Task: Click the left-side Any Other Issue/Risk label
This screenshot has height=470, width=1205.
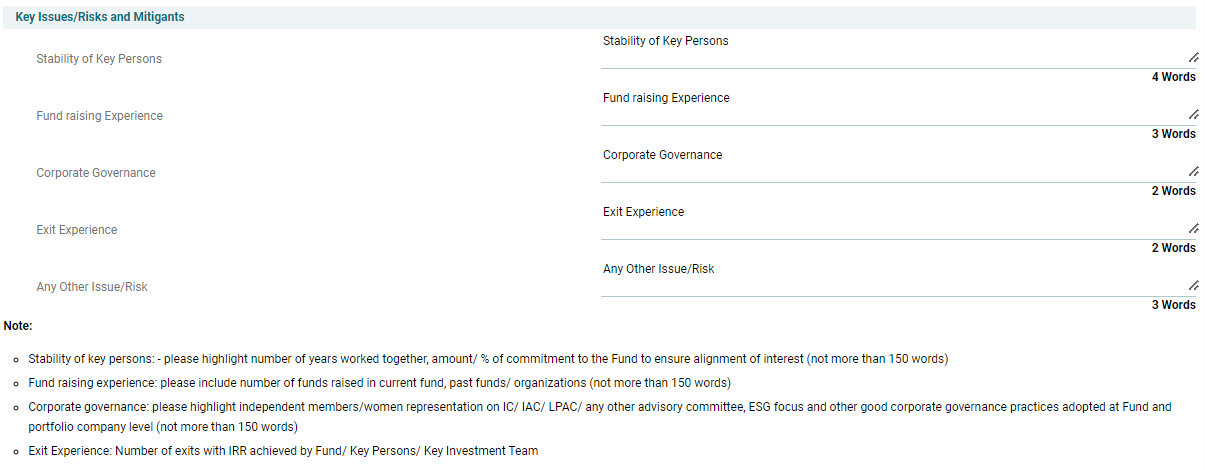Action: point(92,287)
